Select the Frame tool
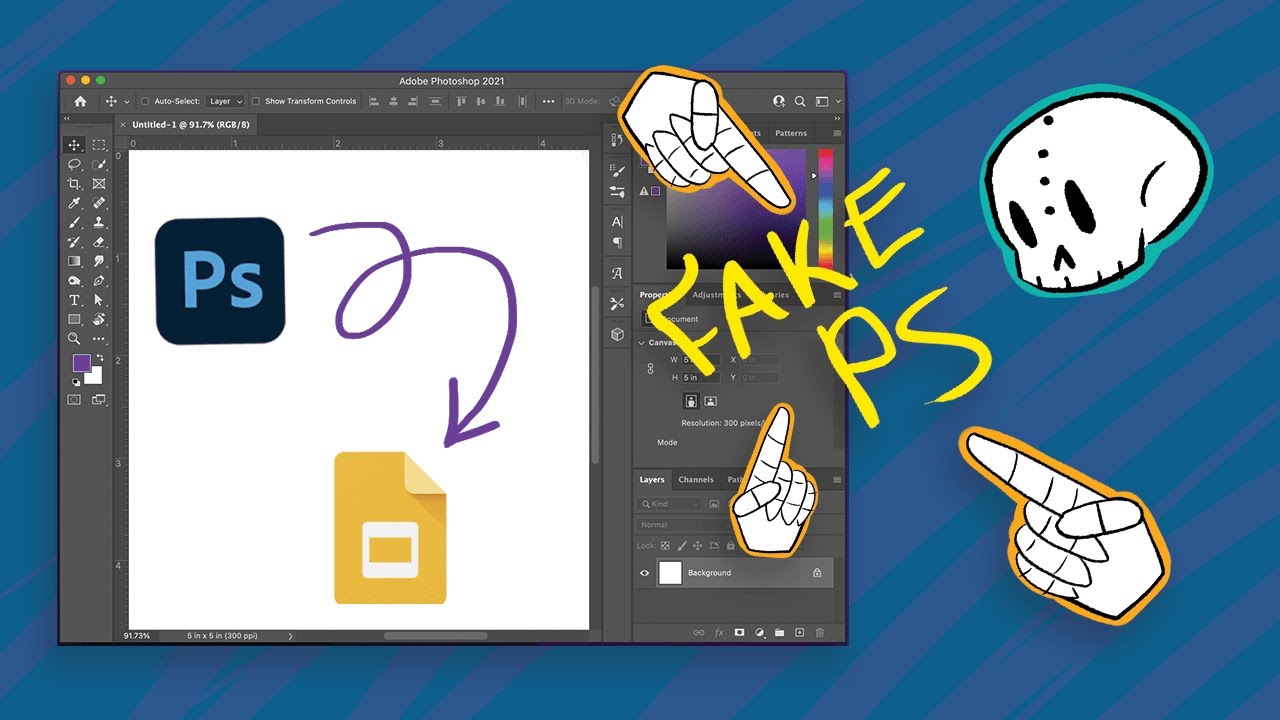1280x720 pixels. [99, 184]
